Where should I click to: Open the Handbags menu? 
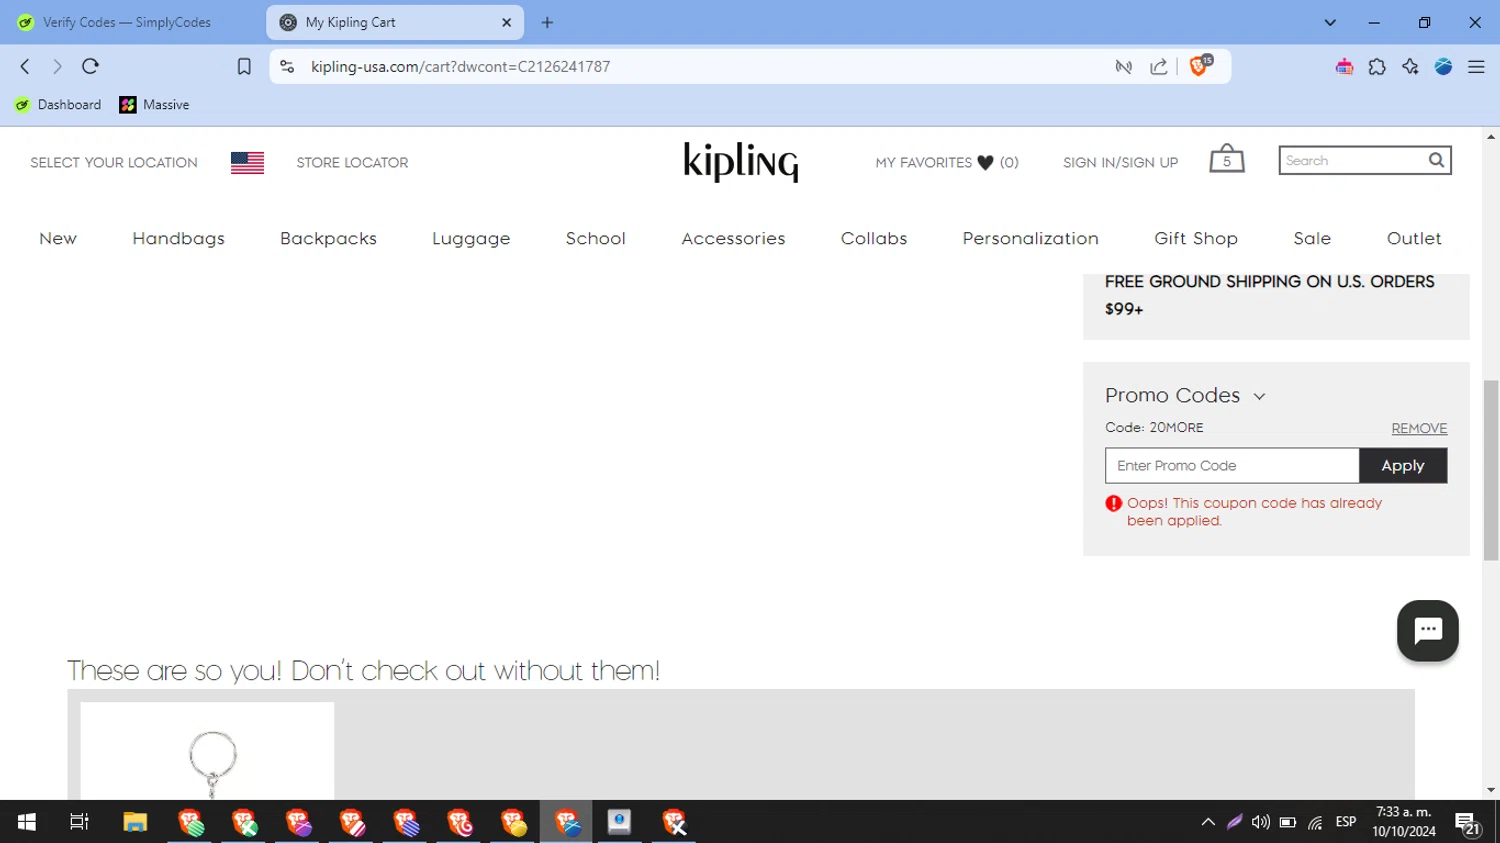click(178, 238)
